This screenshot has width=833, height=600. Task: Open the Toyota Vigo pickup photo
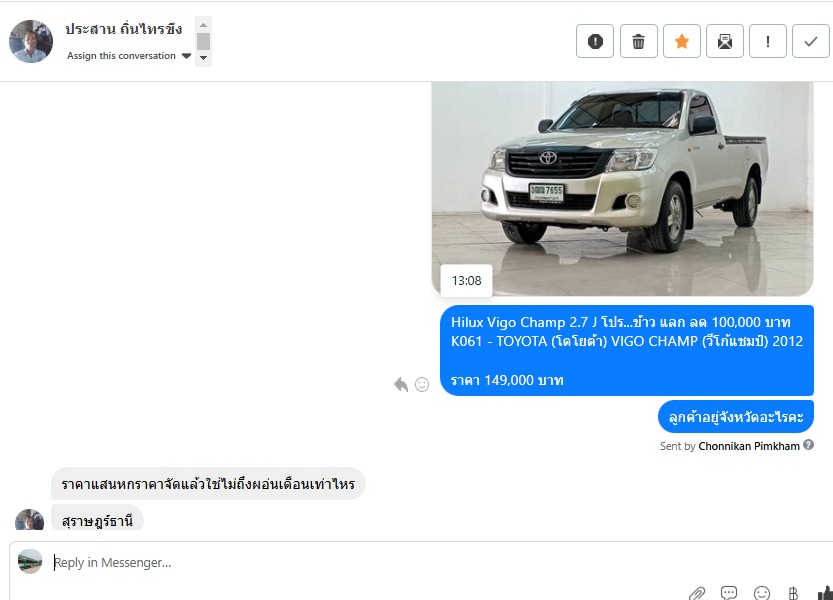point(622,189)
